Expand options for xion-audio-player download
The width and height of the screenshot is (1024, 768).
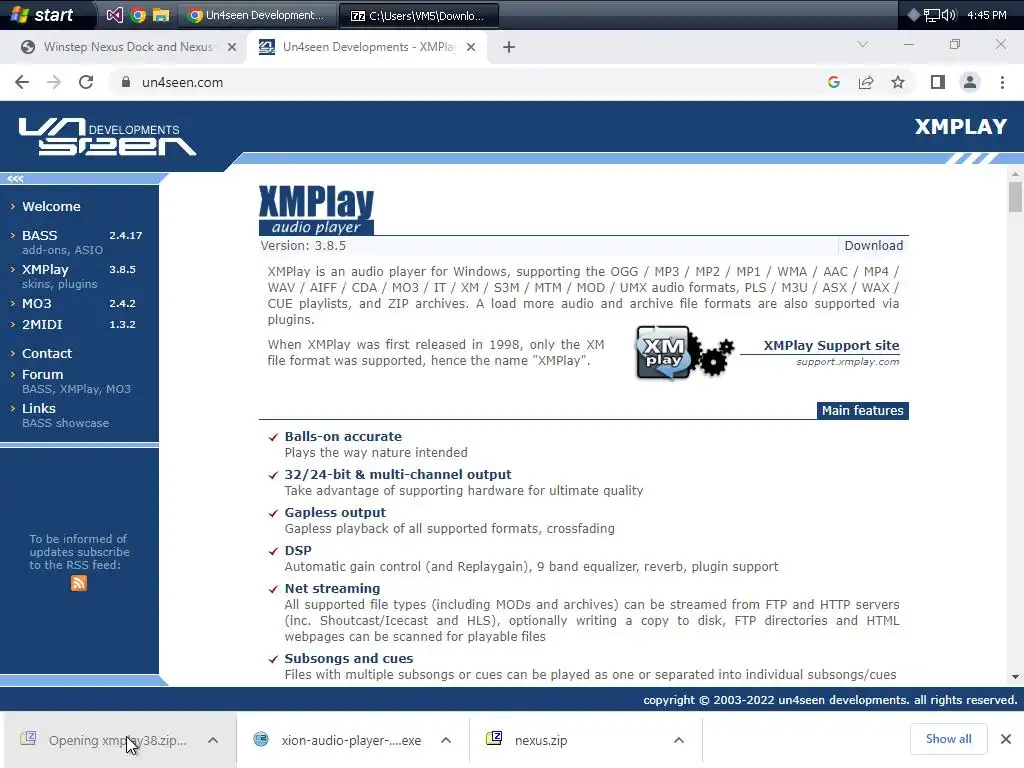446,741
